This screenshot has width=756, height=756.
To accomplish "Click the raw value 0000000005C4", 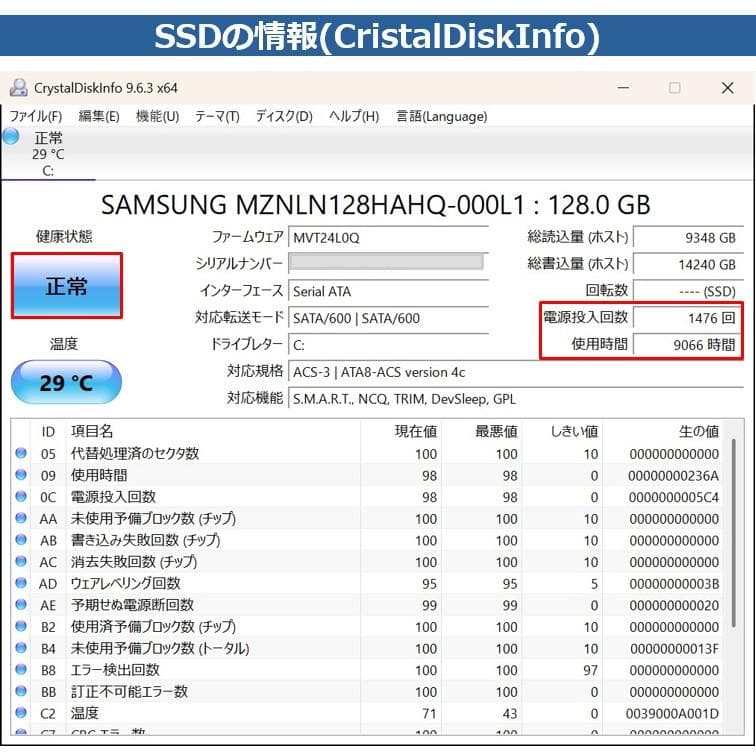I will (674, 498).
